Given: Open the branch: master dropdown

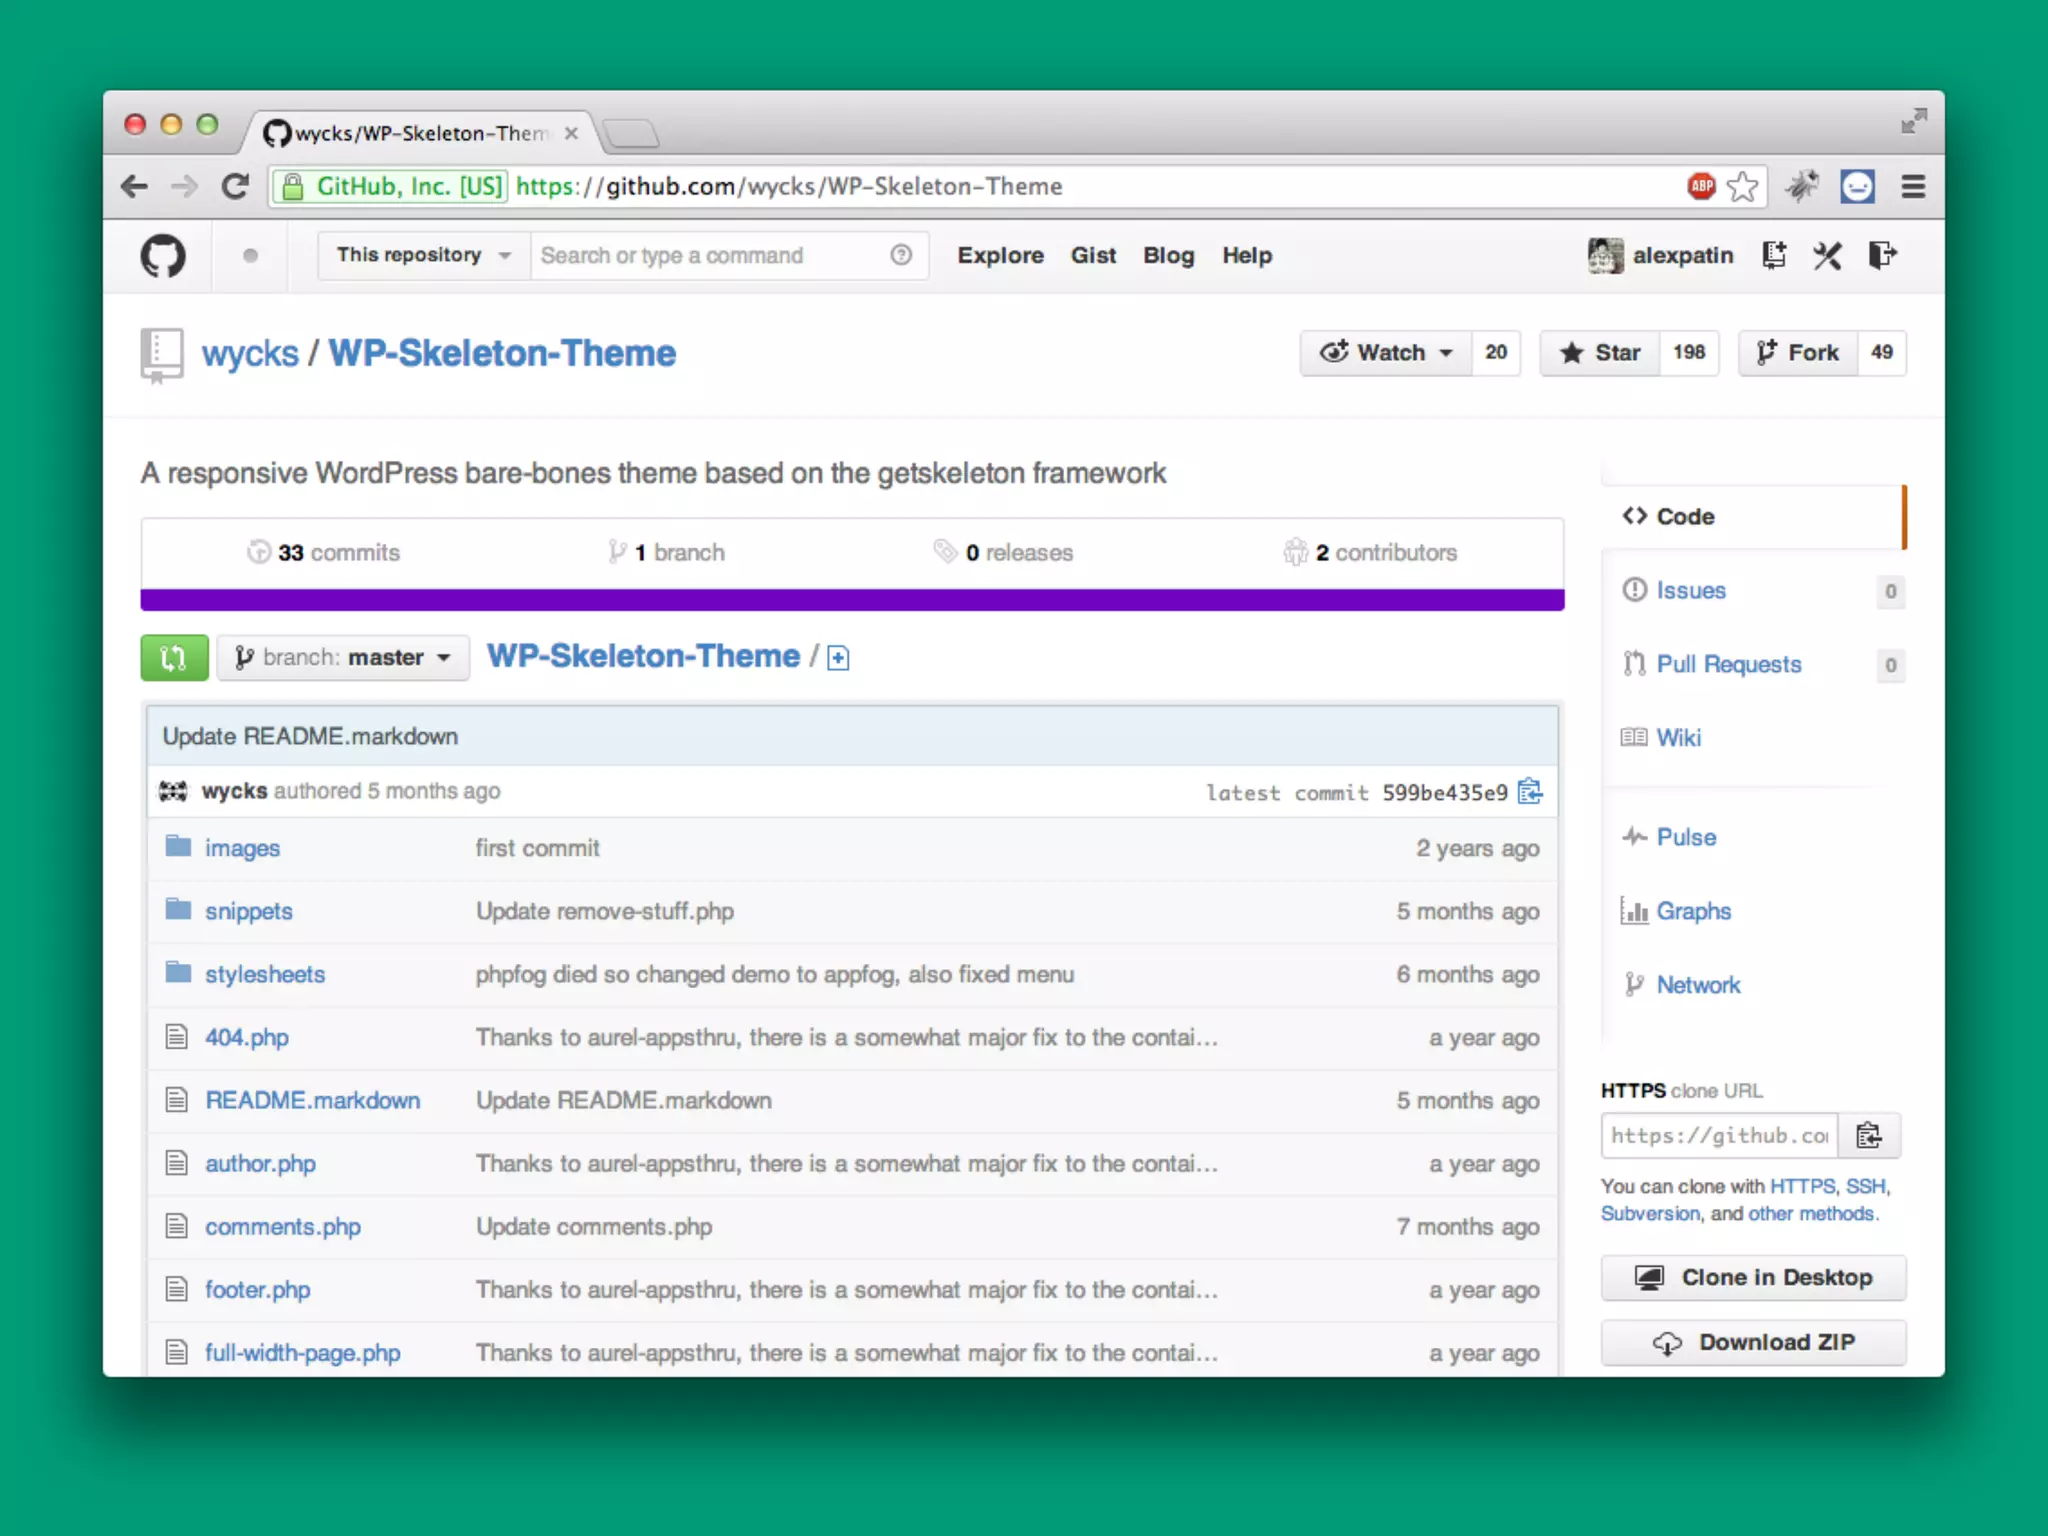Looking at the screenshot, I should point(343,658).
